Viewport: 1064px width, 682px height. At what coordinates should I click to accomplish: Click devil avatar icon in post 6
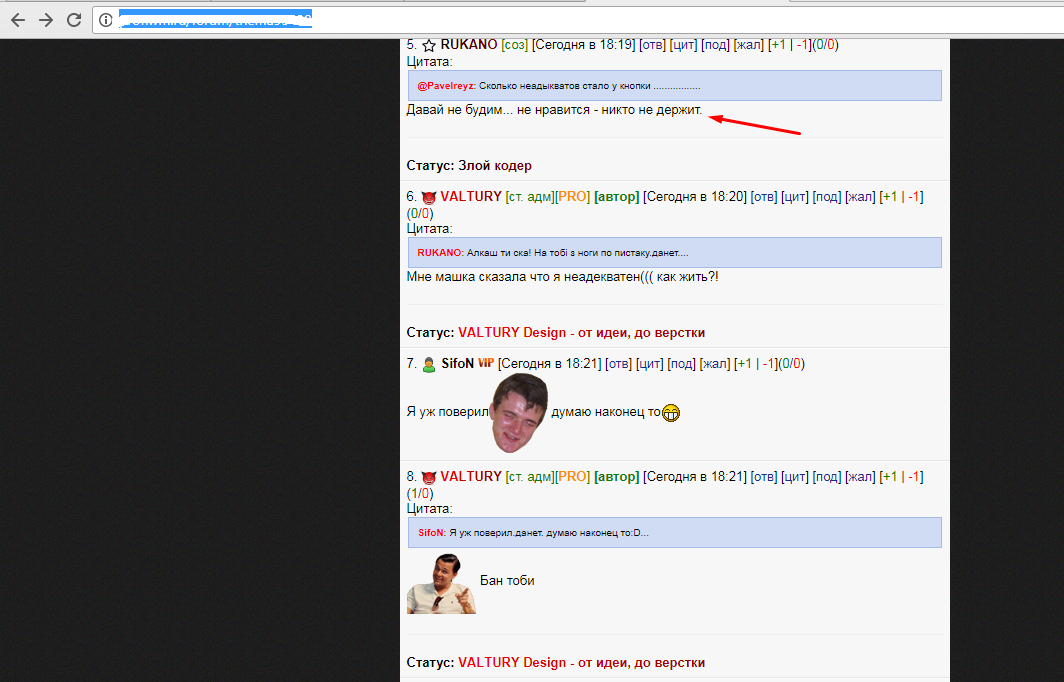(429, 197)
